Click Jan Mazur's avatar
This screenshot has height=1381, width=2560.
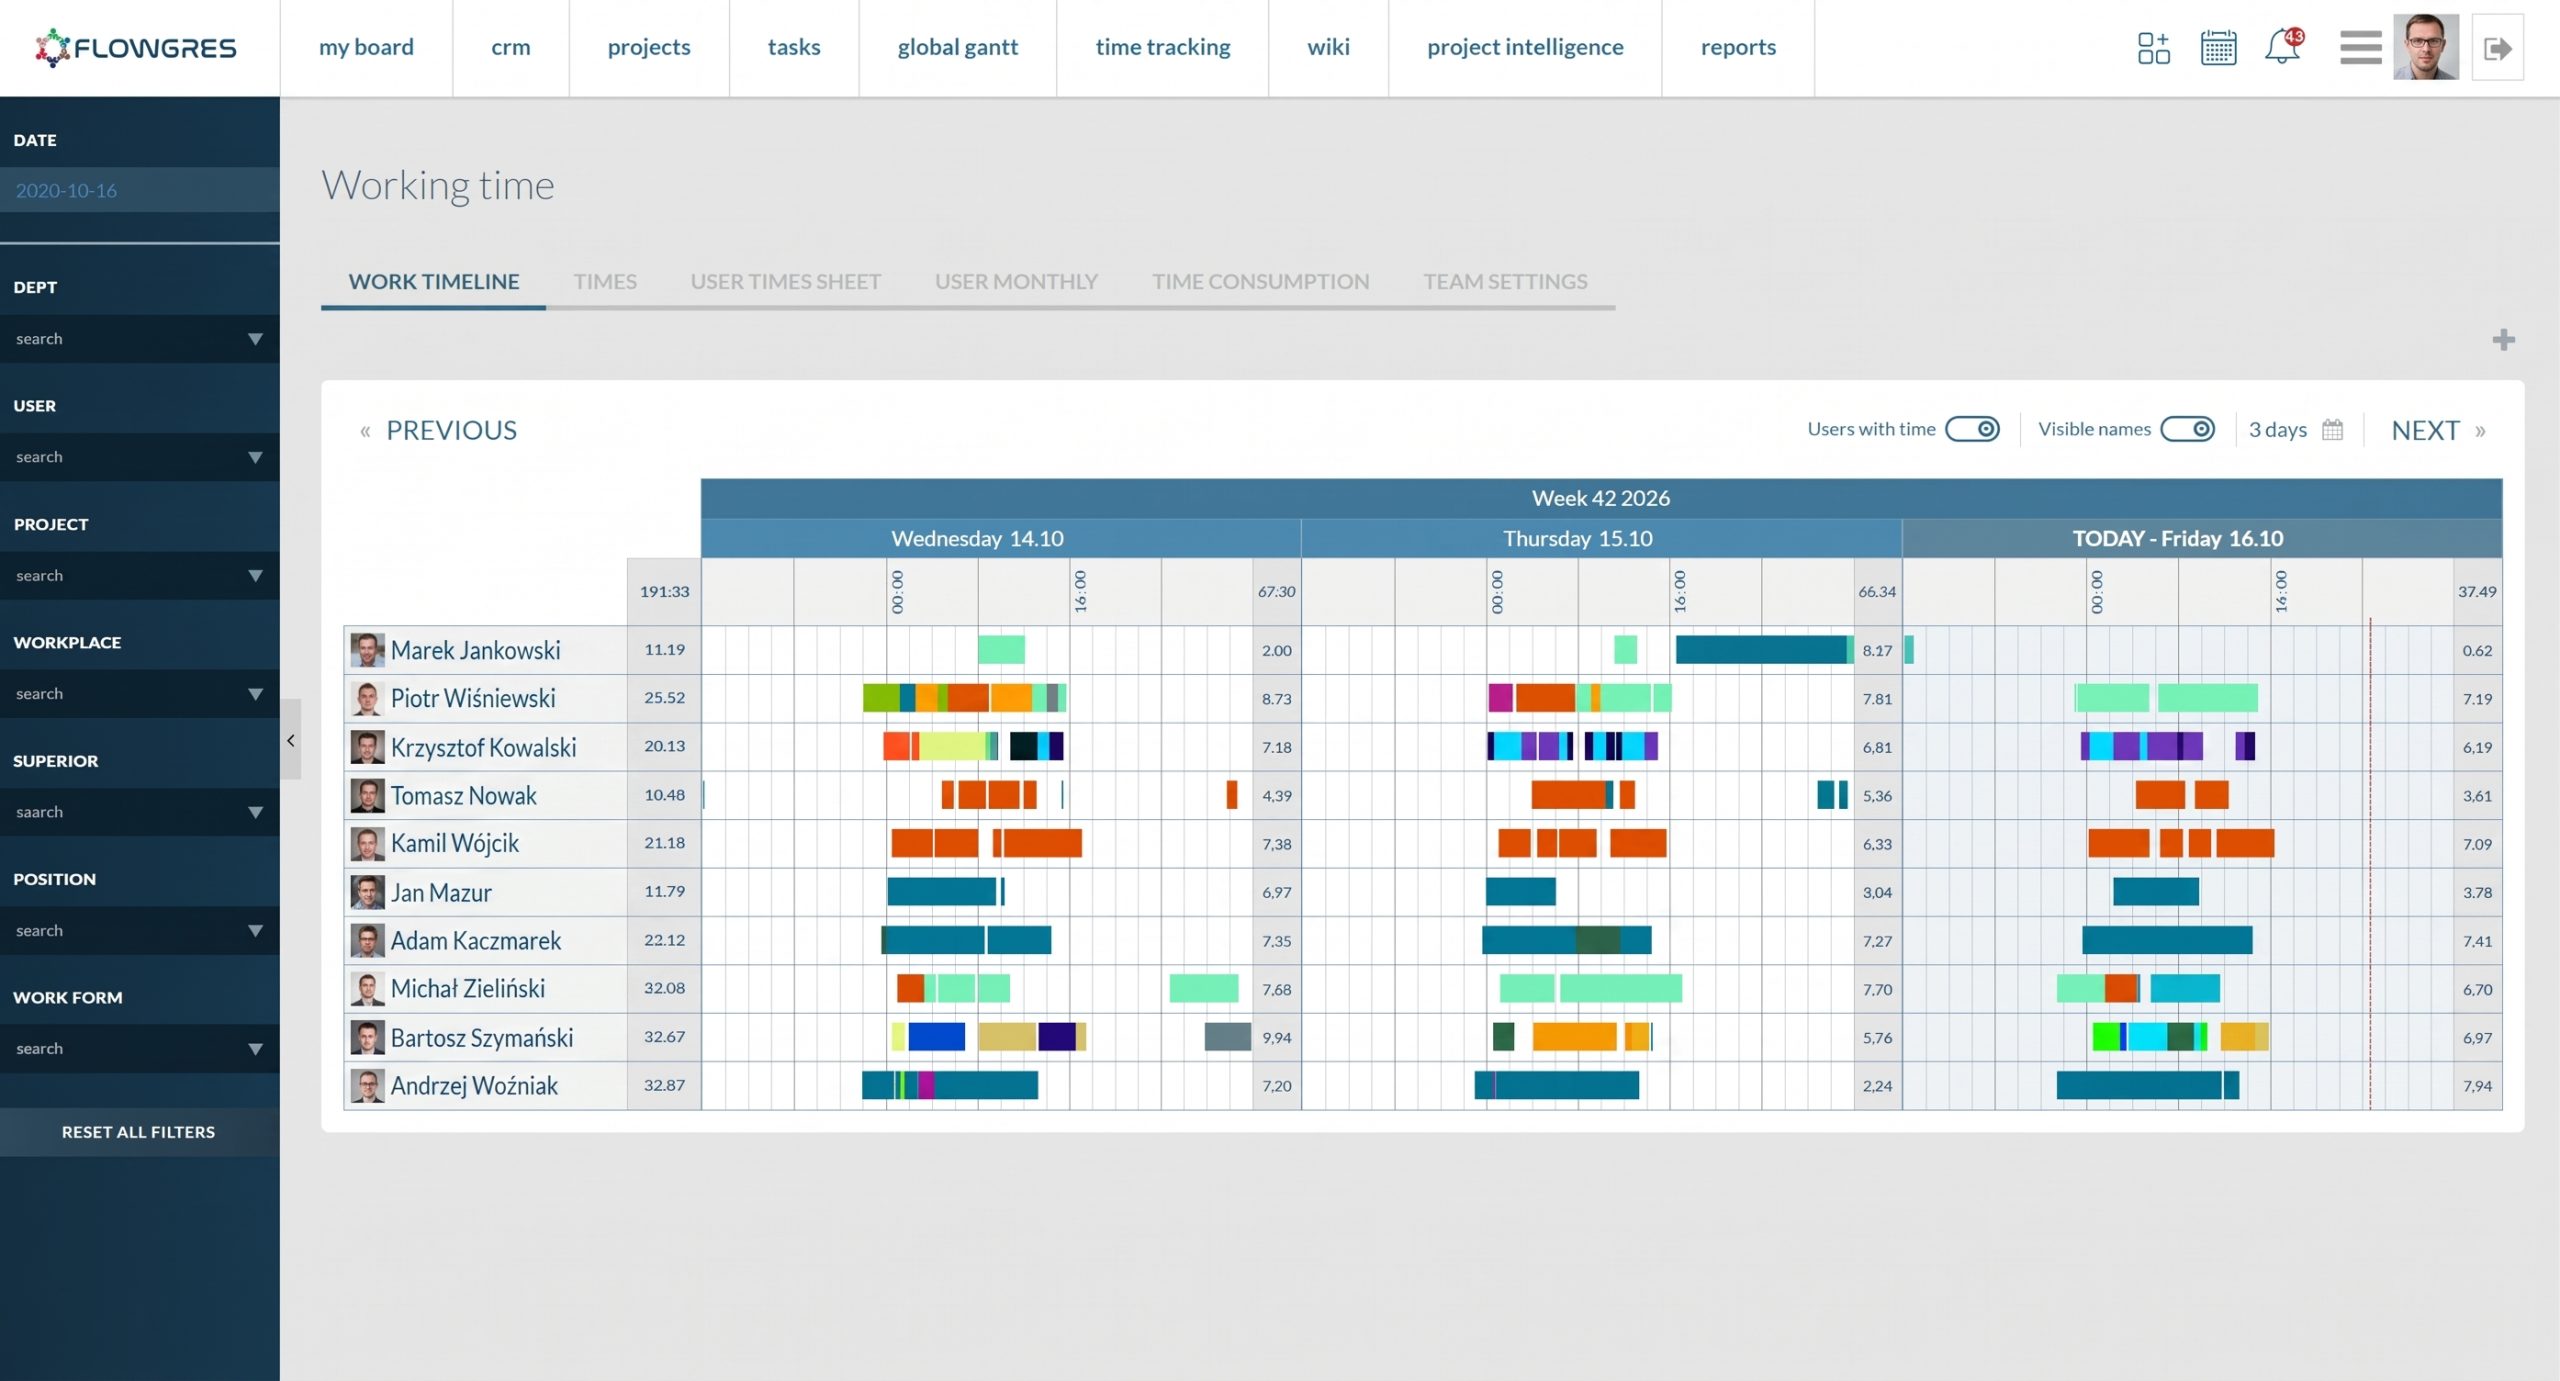pyautogui.click(x=367, y=892)
